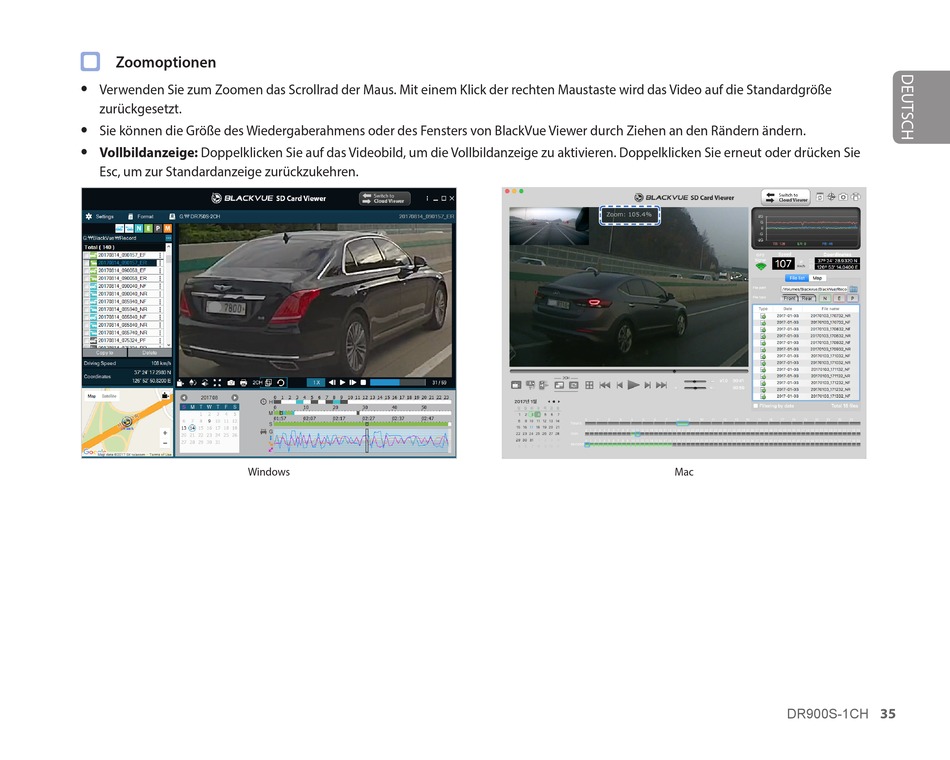The width and height of the screenshot is (950, 760).
Task: Skip to next file in Mac viewer
Action: point(662,385)
